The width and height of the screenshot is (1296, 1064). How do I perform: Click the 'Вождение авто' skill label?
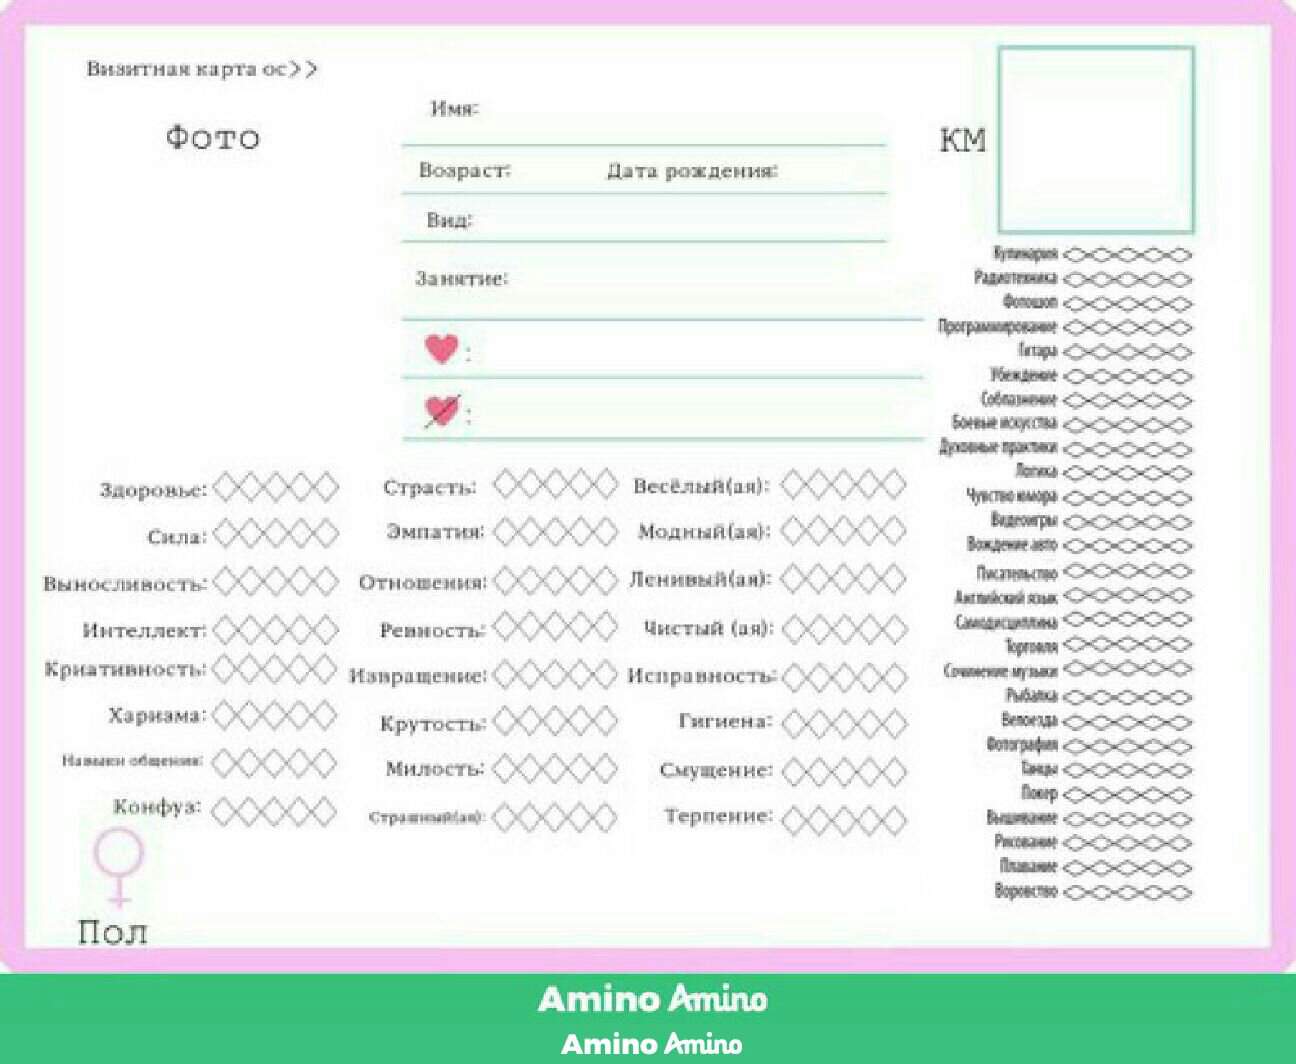pos(1011,545)
